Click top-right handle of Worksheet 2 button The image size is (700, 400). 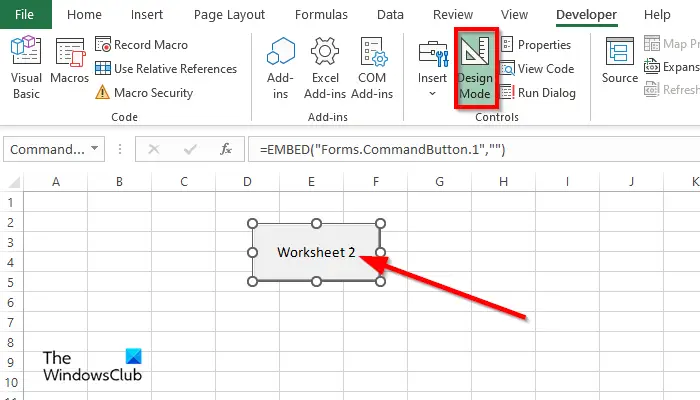[x=380, y=223]
